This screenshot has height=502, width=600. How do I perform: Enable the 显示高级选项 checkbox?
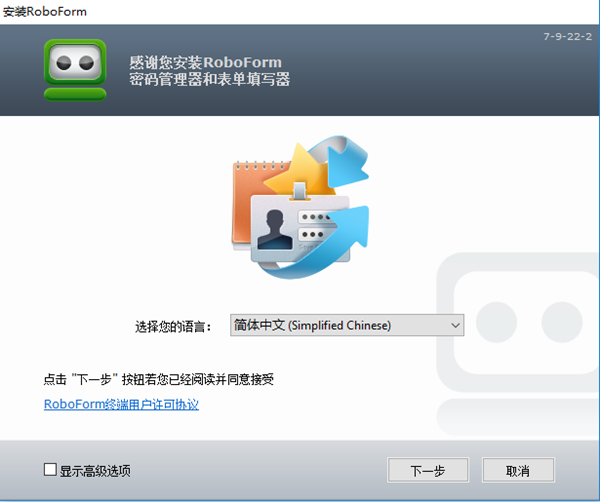tap(50, 470)
